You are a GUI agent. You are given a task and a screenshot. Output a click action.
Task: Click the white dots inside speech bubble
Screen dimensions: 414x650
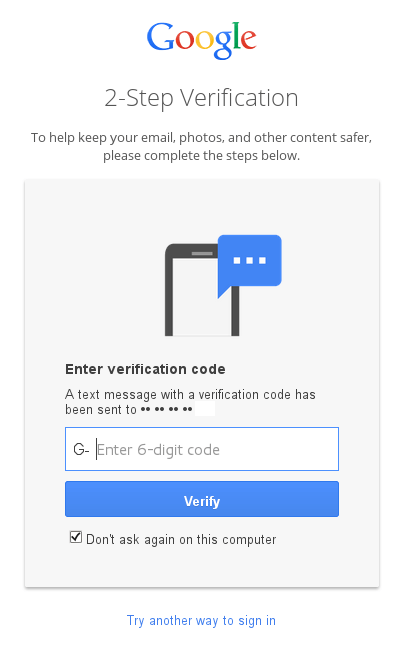tap(249, 260)
